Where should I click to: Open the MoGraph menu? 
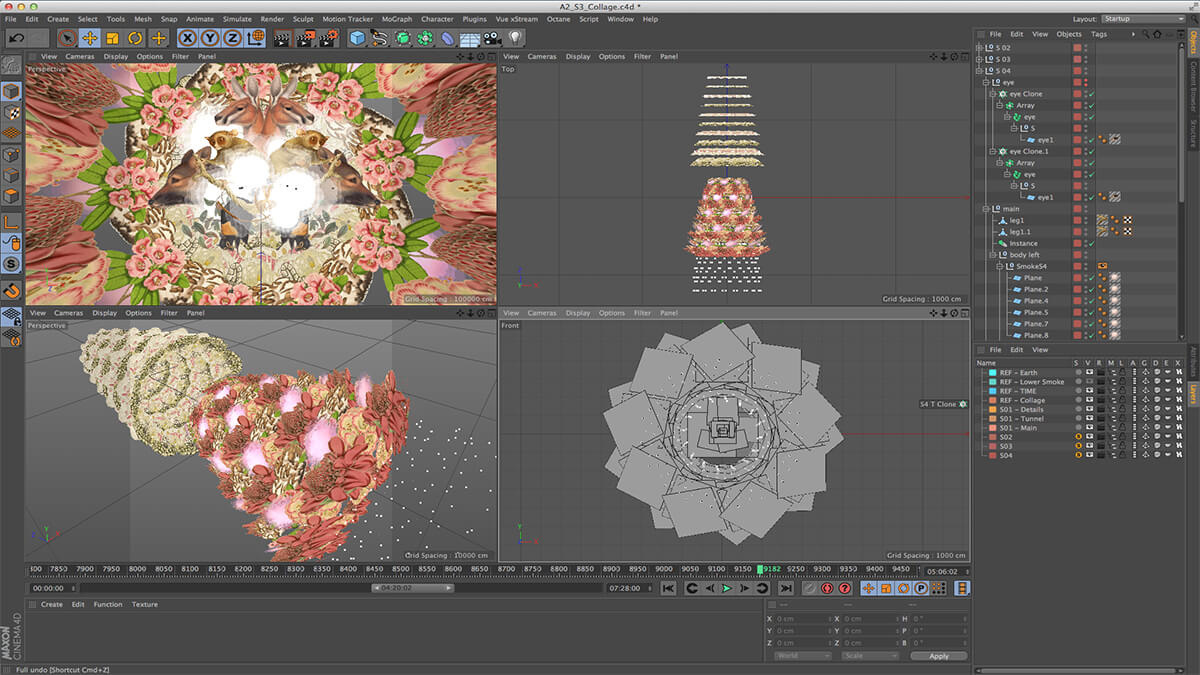(396, 19)
